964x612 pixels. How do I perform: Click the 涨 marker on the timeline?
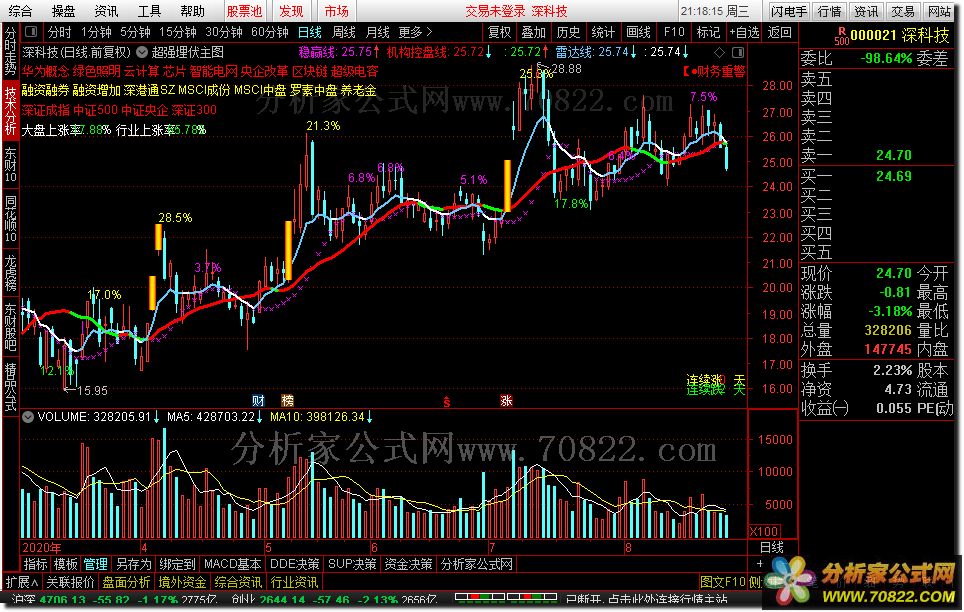(506, 401)
